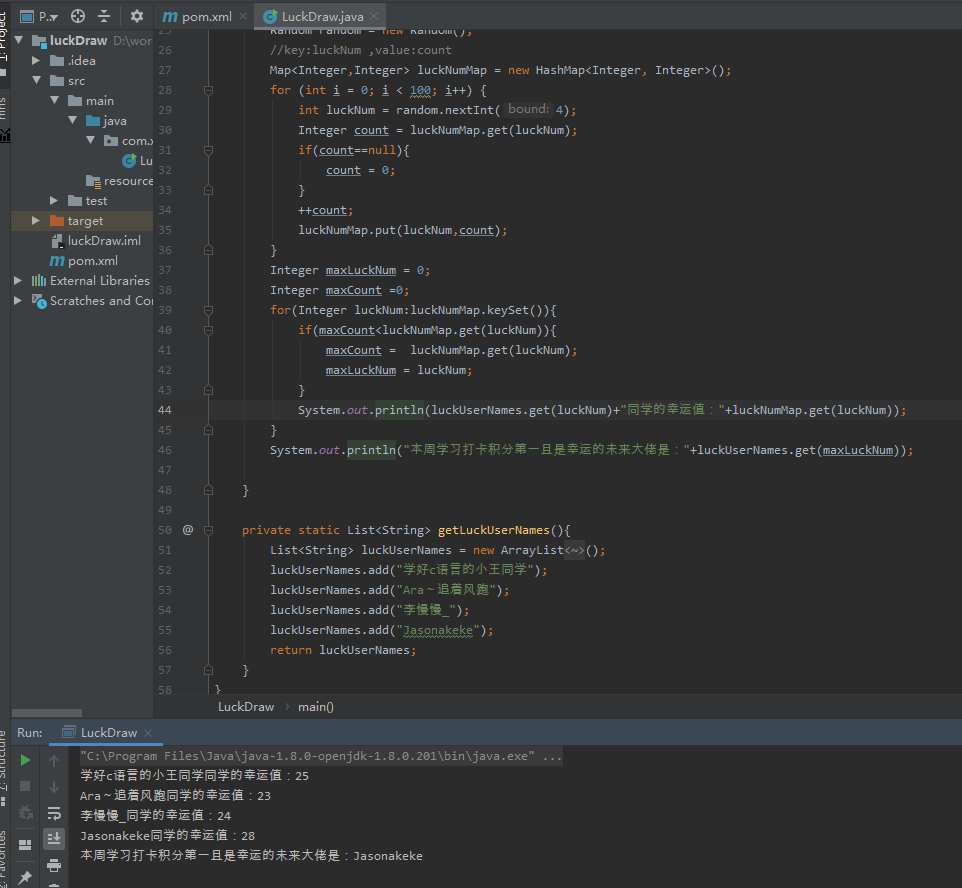This screenshot has height=888, width=962.
Task: Click the disabled exit/restart bug icon
Action: pos(25,813)
